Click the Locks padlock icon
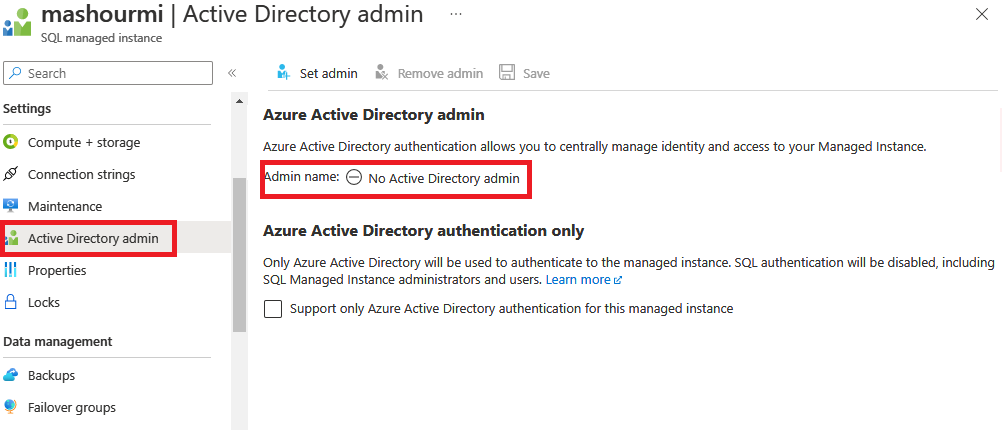The width and height of the screenshot is (1002, 430). tap(11, 302)
